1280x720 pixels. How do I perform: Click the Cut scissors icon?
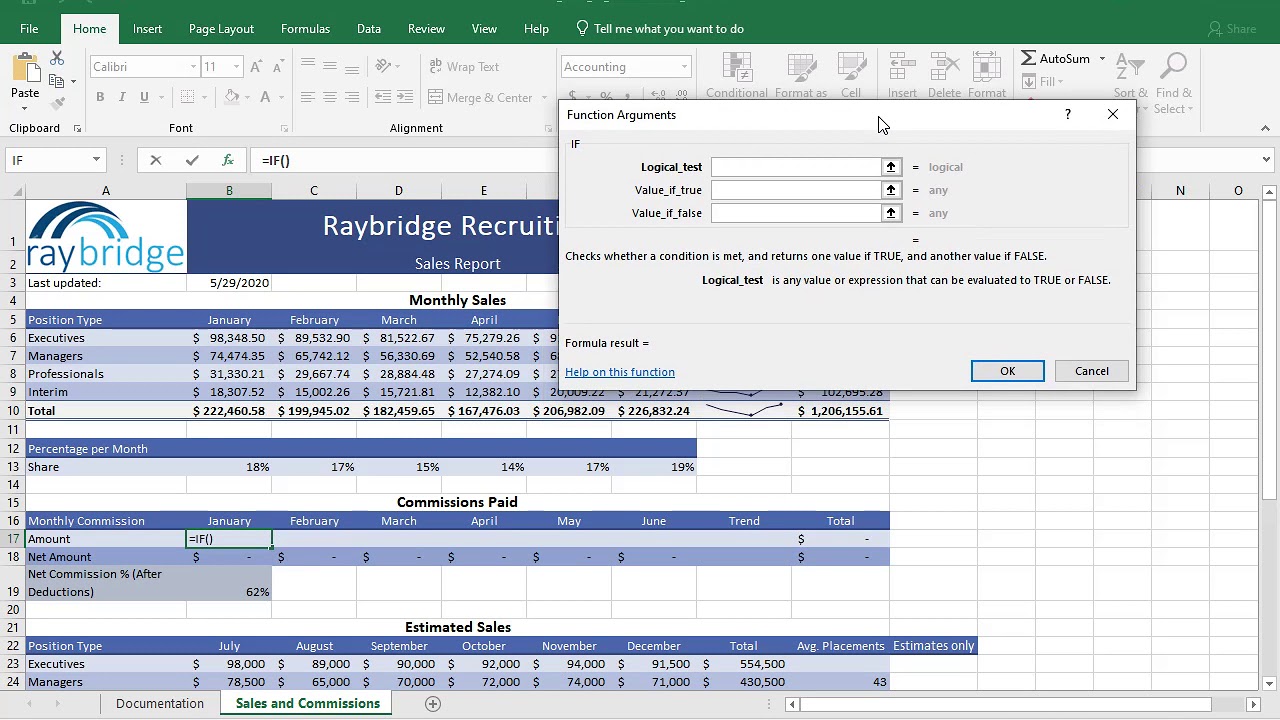pyautogui.click(x=57, y=59)
